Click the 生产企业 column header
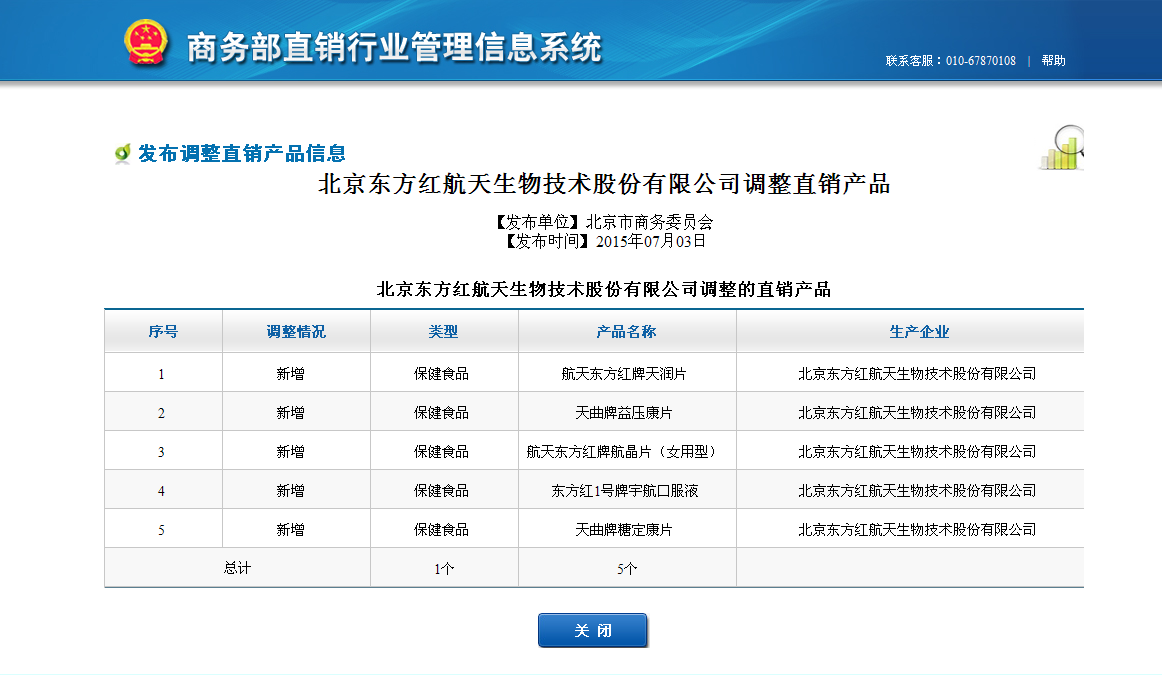Viewport: 1162px width, 675px height. (919, 332)
